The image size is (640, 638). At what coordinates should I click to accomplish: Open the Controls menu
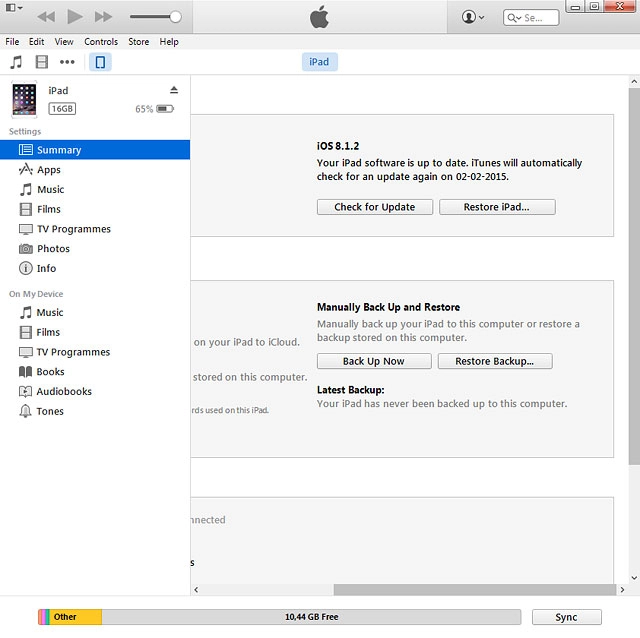[101, 42]
